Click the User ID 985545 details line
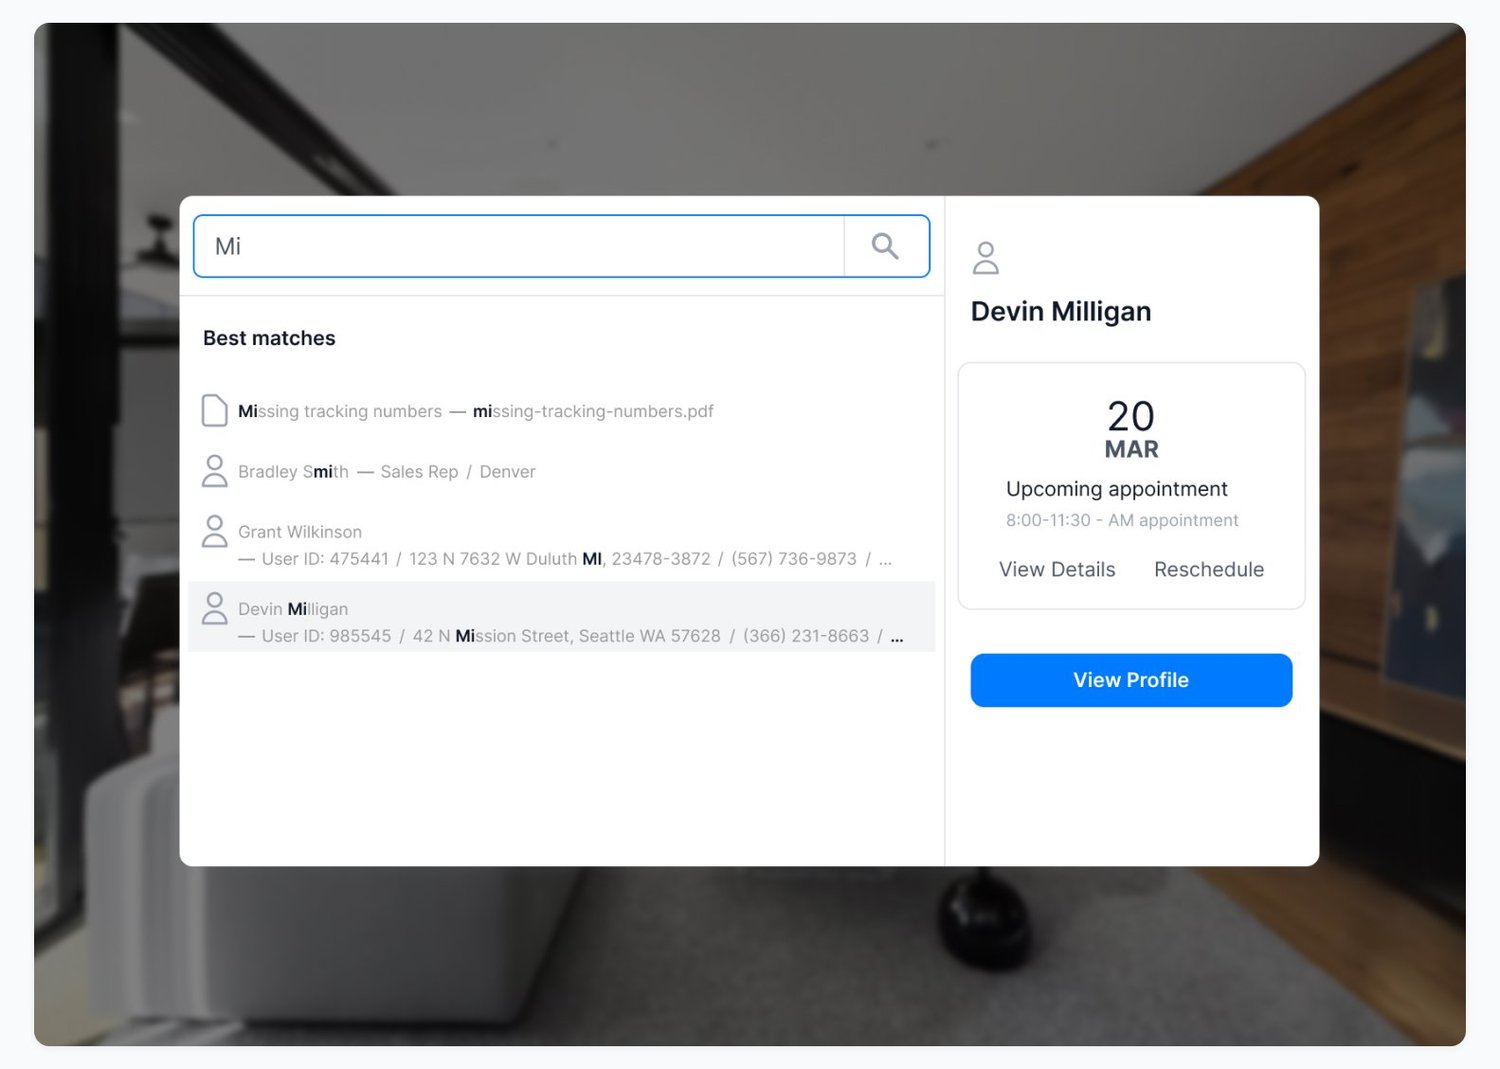1500x1069 pixels. point(571,636)
